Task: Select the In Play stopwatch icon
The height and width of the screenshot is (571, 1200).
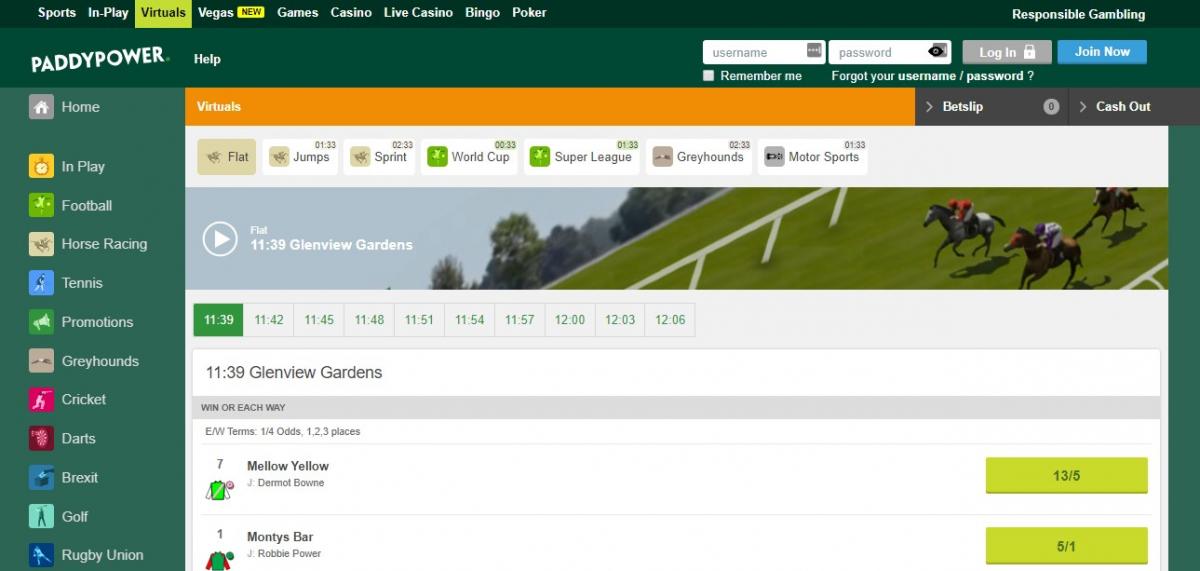Action: [41, 166]
